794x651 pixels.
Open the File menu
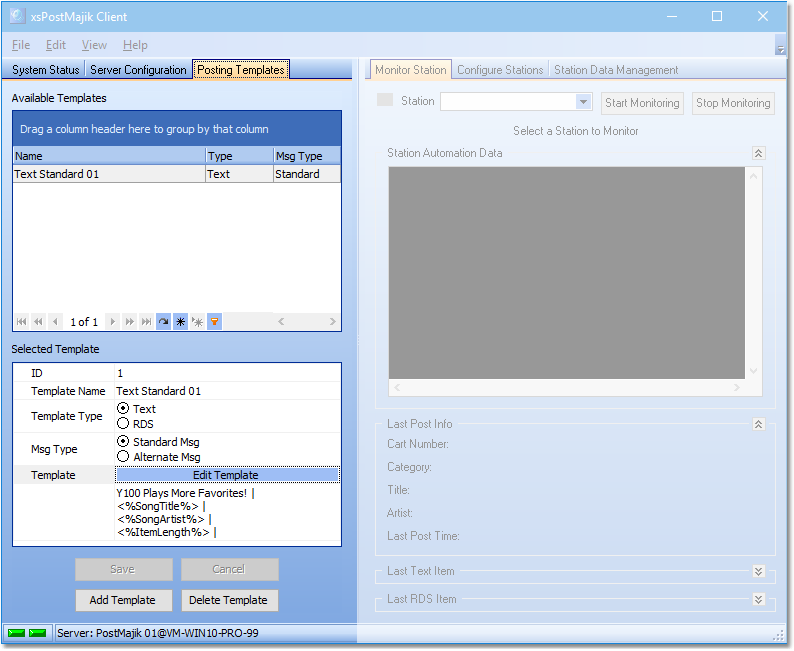click(21, 45)
